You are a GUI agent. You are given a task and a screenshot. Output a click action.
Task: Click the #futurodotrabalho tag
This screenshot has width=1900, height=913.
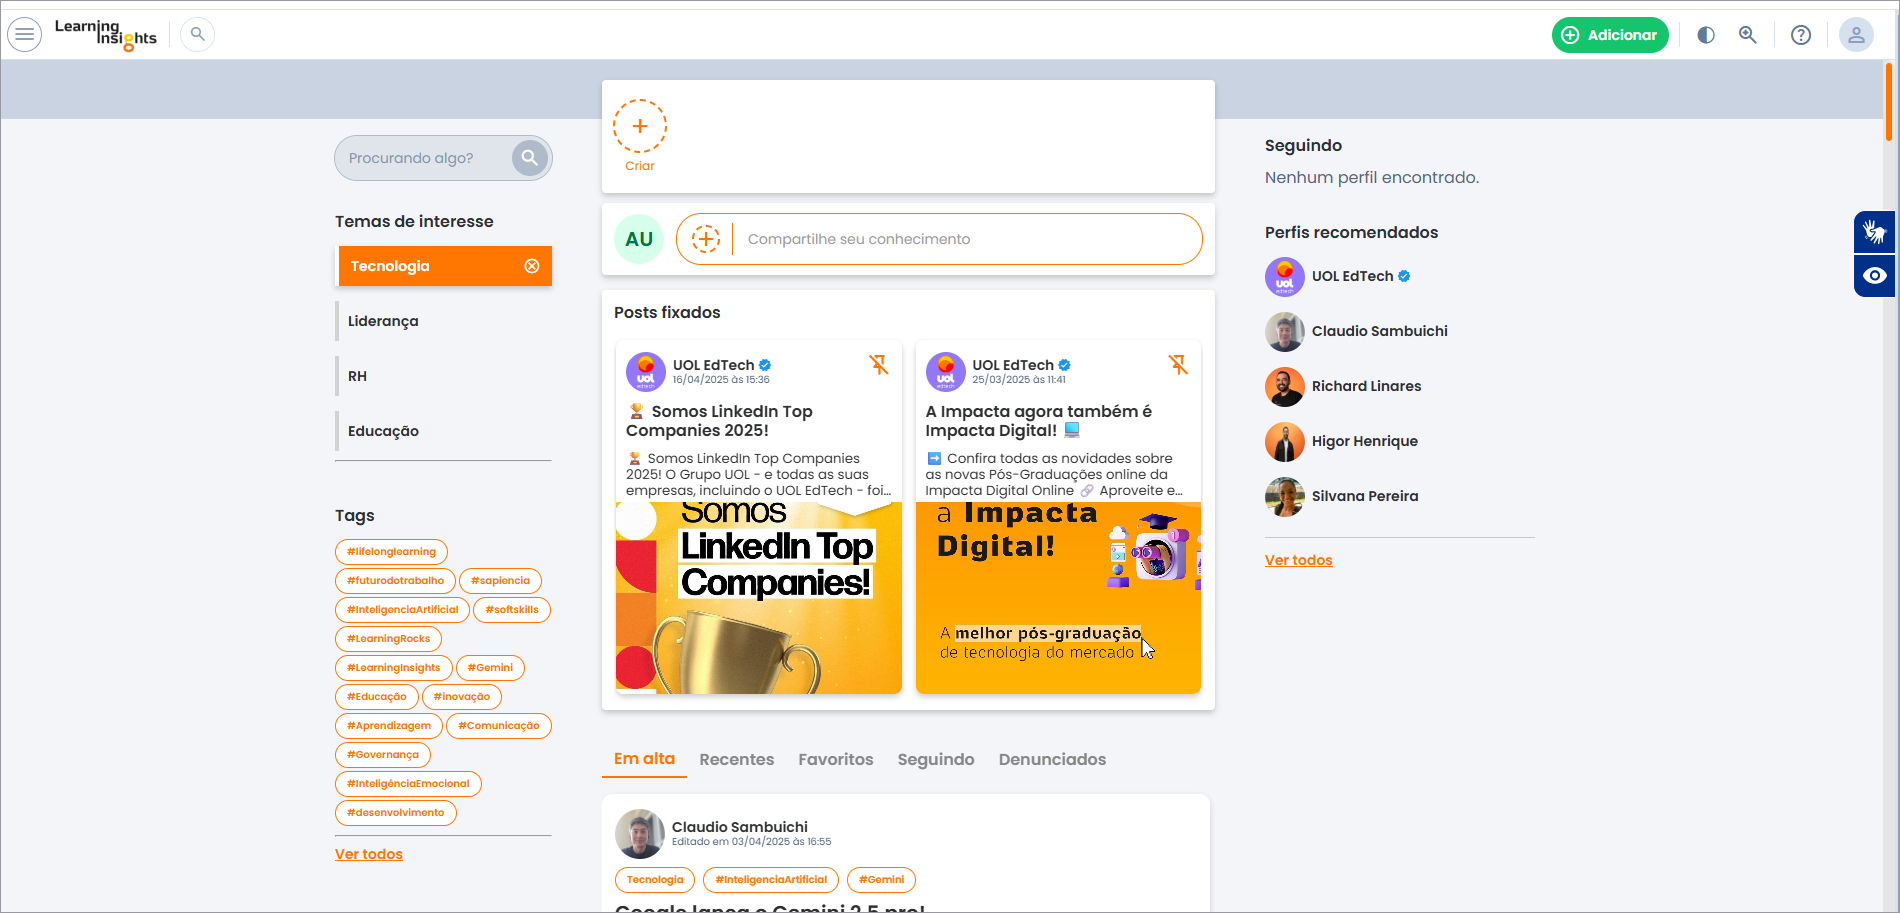(x=395, y=581)
